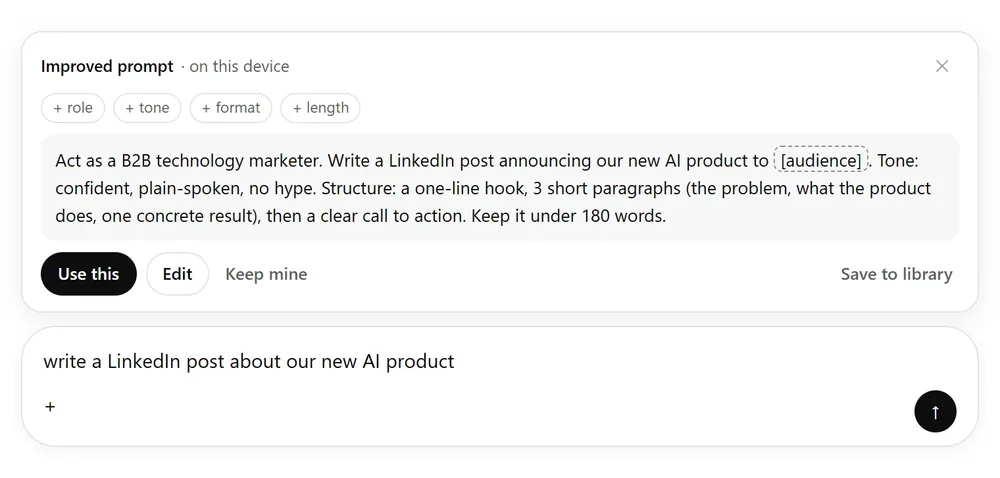The height and width of the screenshot is (478, 1000).
Task: Choose Keep mine to retain original
Action: (x=266, y=274)
